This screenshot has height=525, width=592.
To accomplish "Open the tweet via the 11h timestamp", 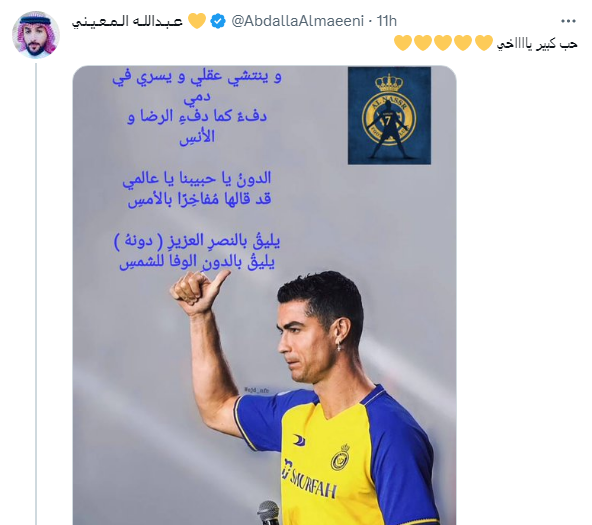I will click(x=387, y=21).
